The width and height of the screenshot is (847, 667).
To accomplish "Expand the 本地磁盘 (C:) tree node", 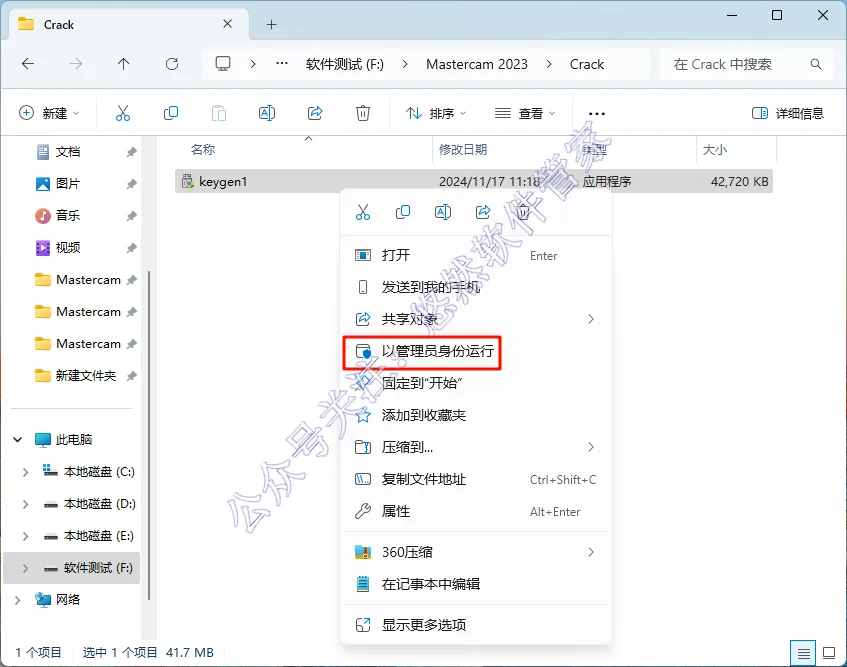I will point(25,472).
